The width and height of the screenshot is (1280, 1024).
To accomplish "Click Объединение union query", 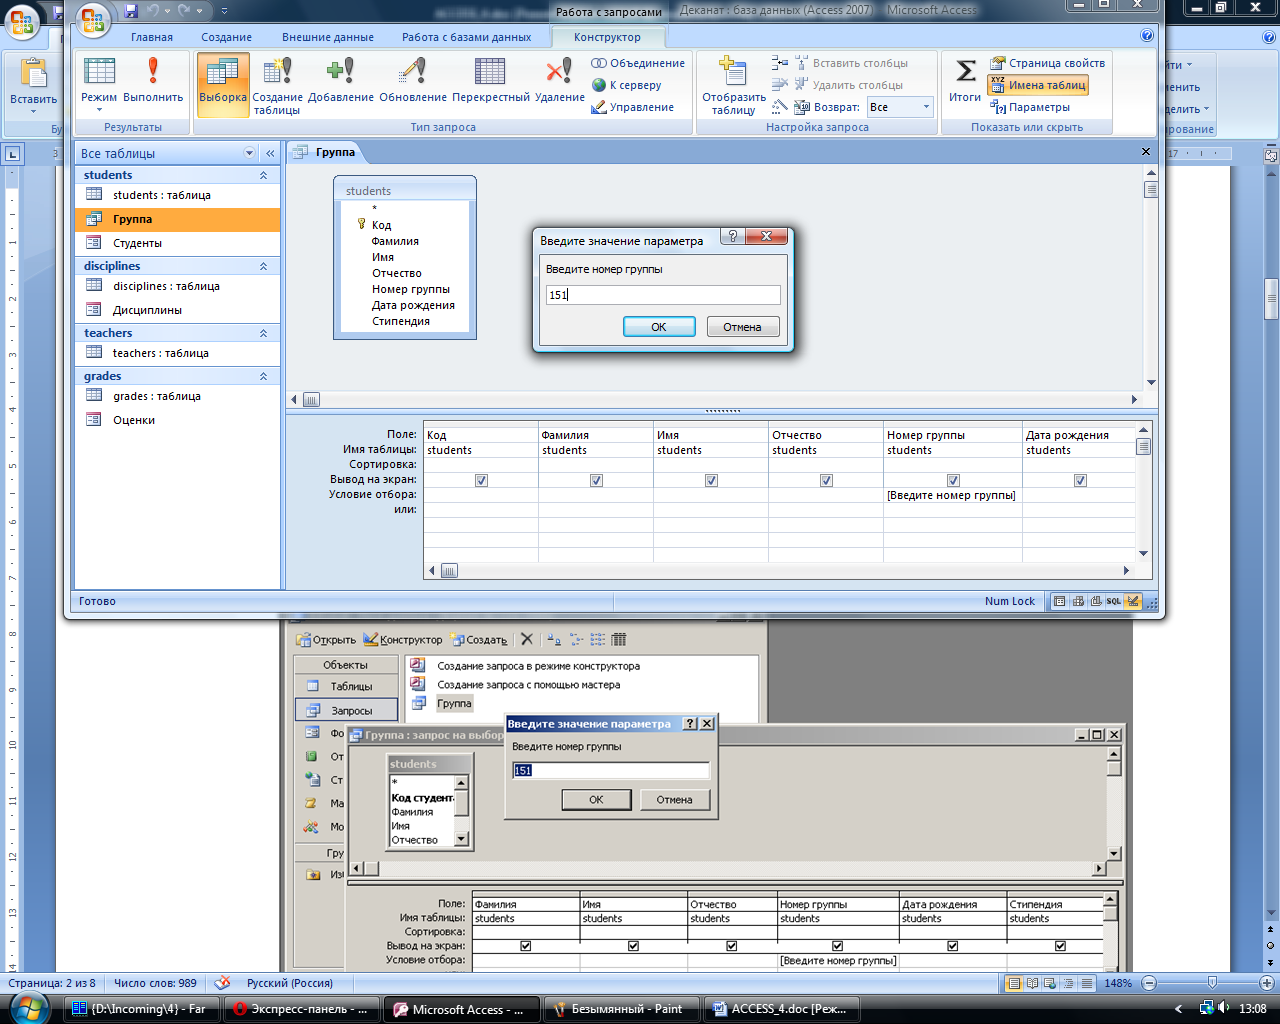I will (638, 63).
